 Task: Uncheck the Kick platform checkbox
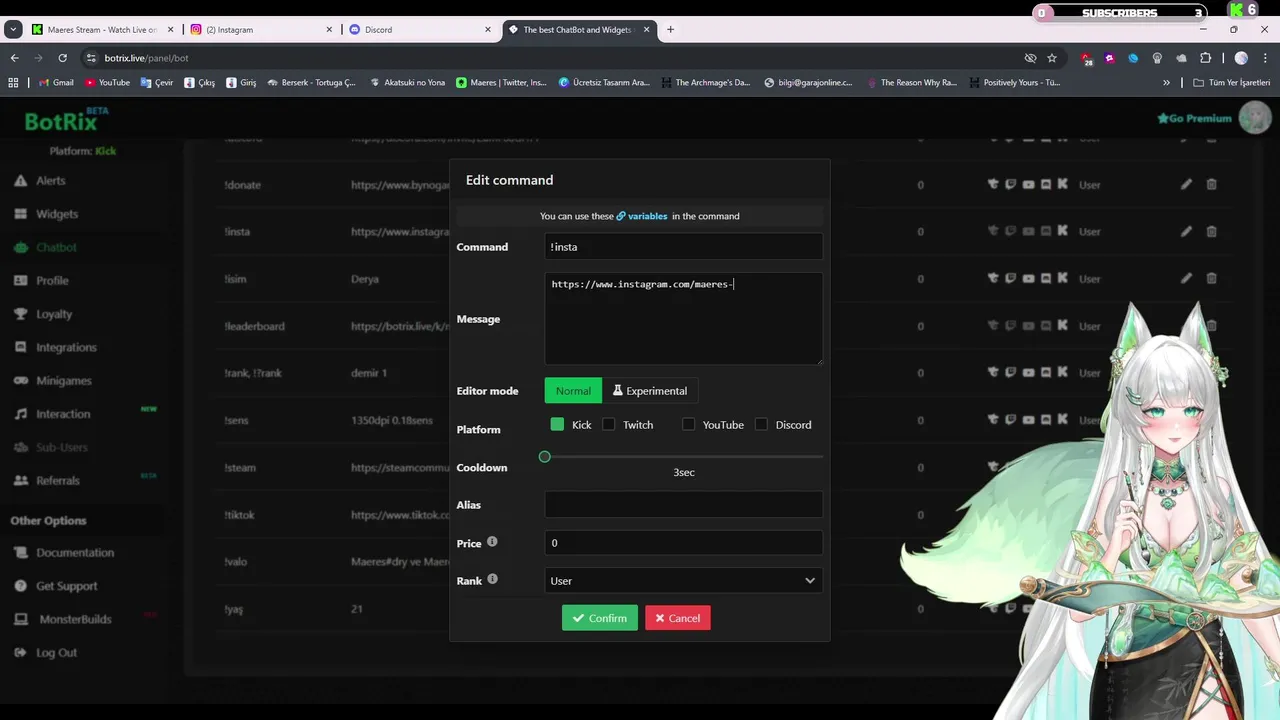coord(558,425)
